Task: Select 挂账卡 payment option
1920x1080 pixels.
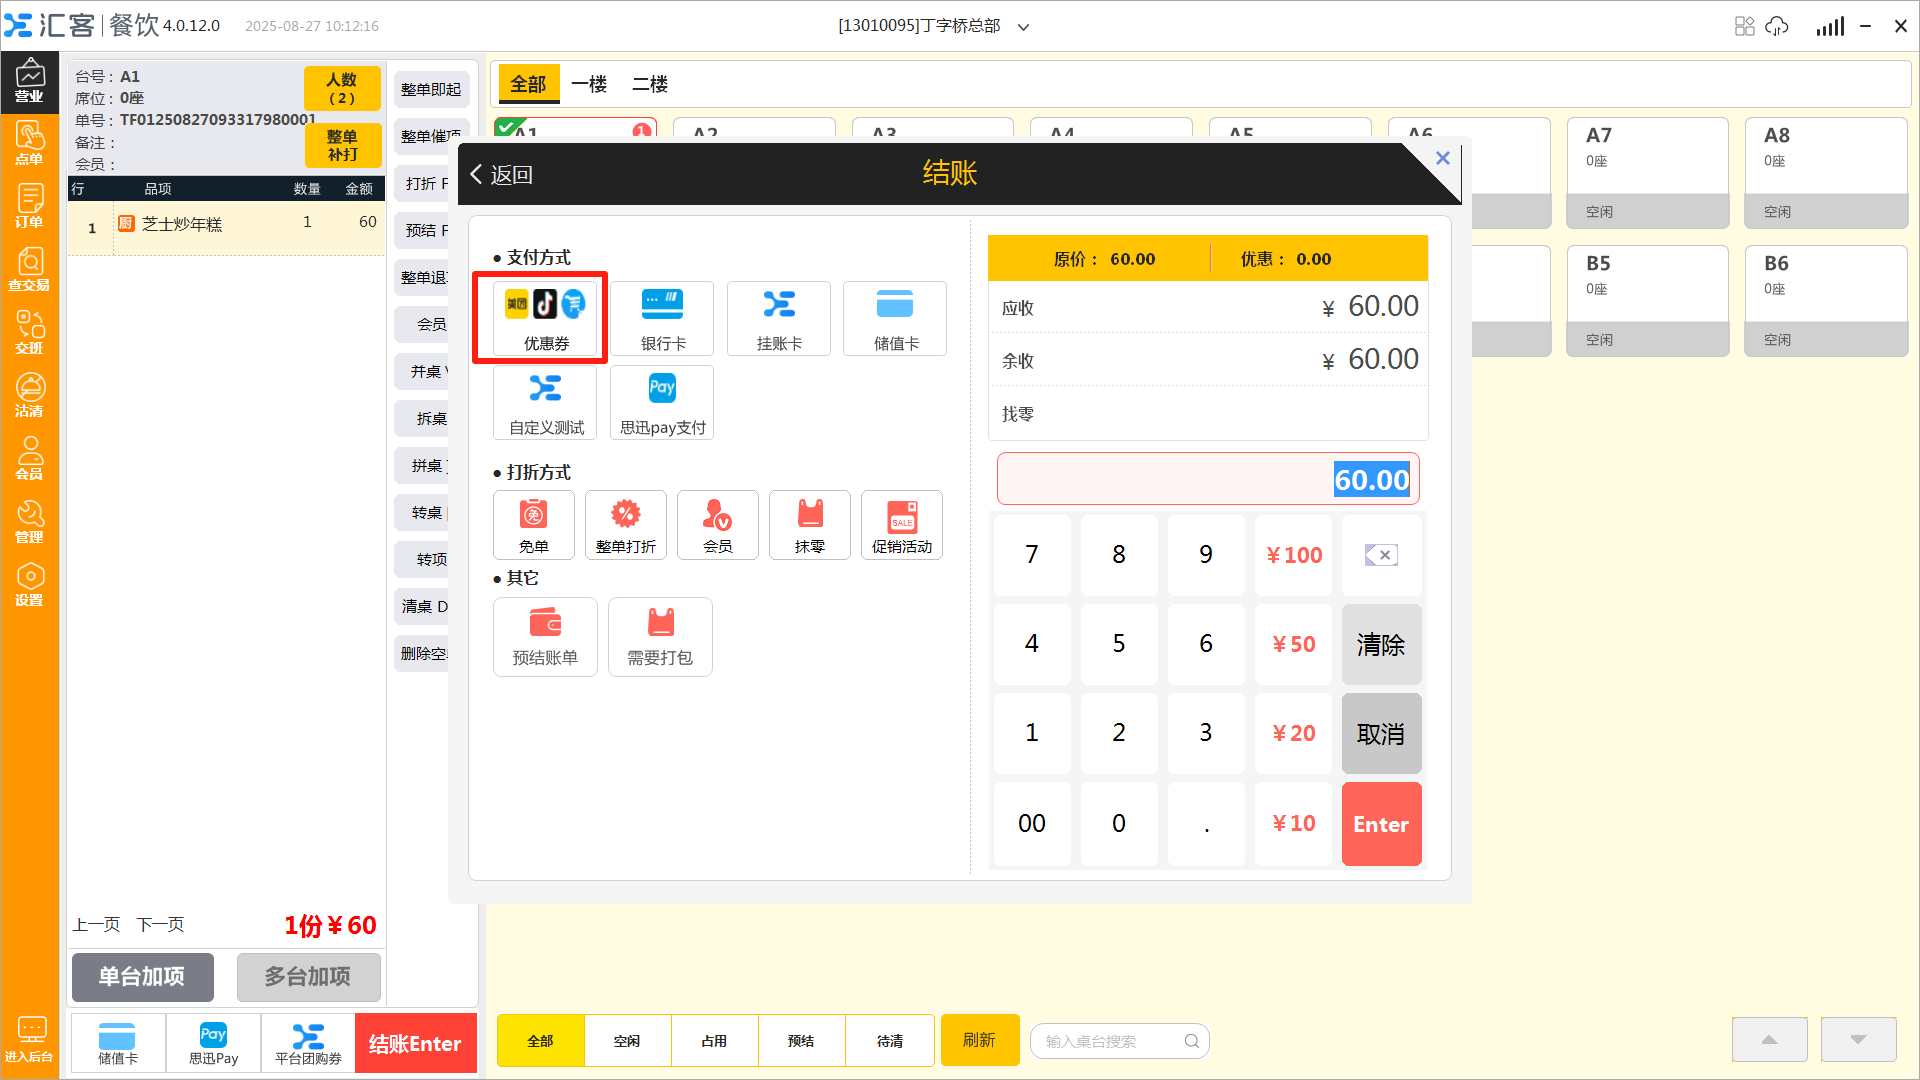Action: 779,318
